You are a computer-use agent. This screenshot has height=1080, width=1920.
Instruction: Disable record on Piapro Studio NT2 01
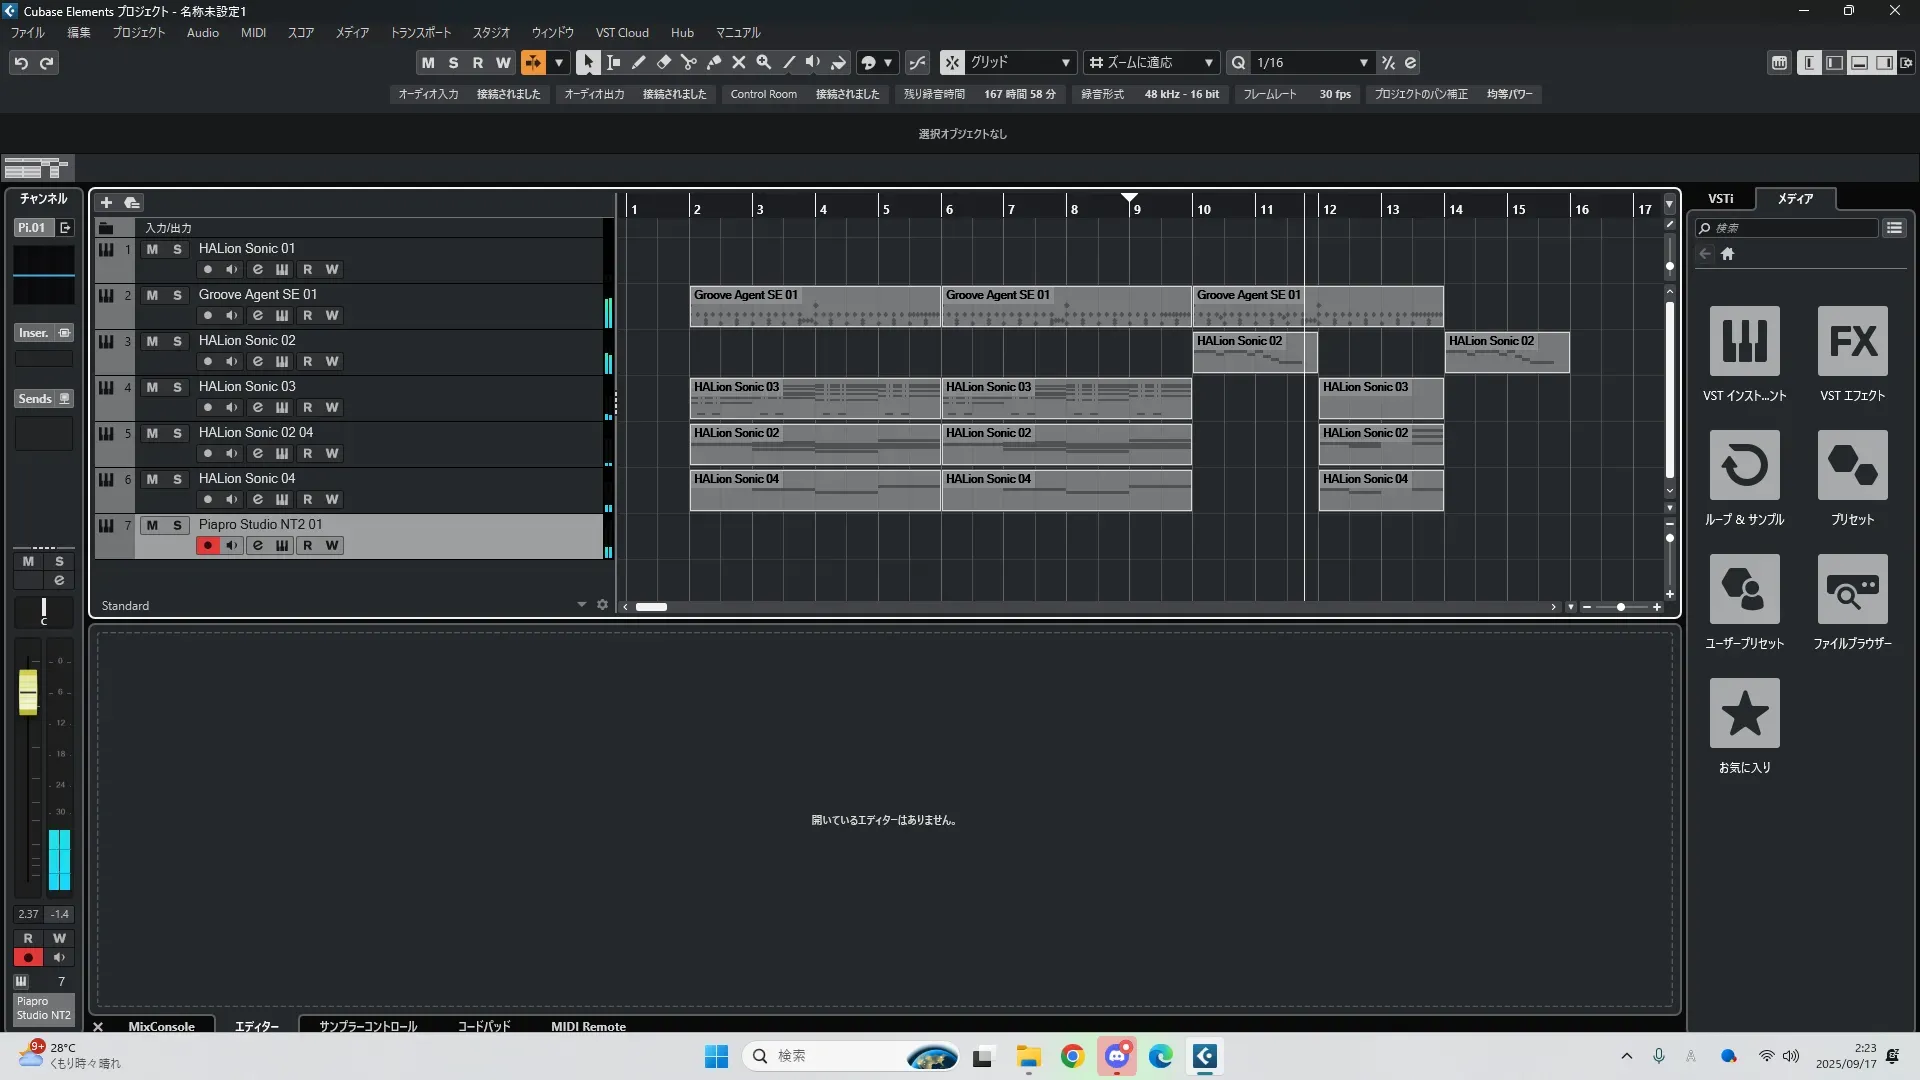(207, 545)
